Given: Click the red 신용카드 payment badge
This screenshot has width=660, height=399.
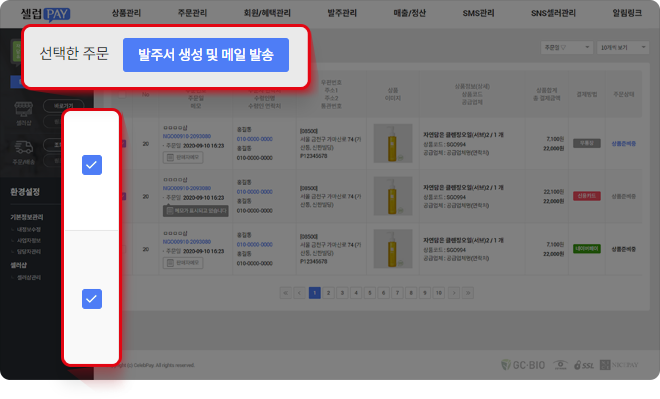Looking at the screenshot, I should pos(587,196).
